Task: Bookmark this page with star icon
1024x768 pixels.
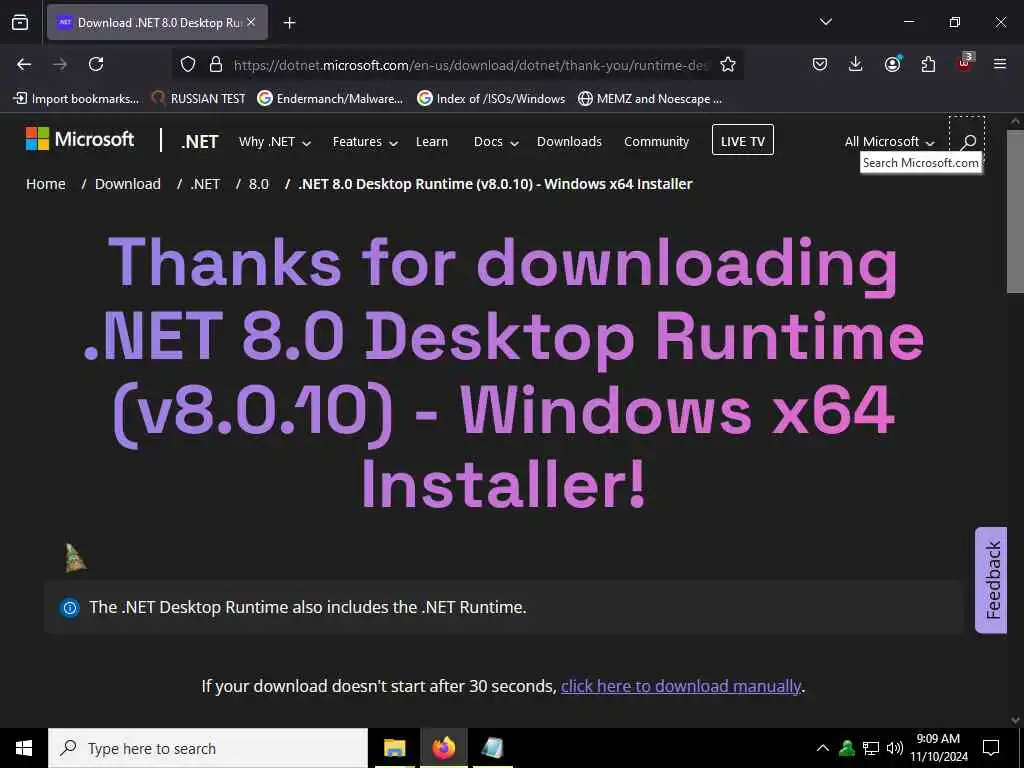Action: 728,64
